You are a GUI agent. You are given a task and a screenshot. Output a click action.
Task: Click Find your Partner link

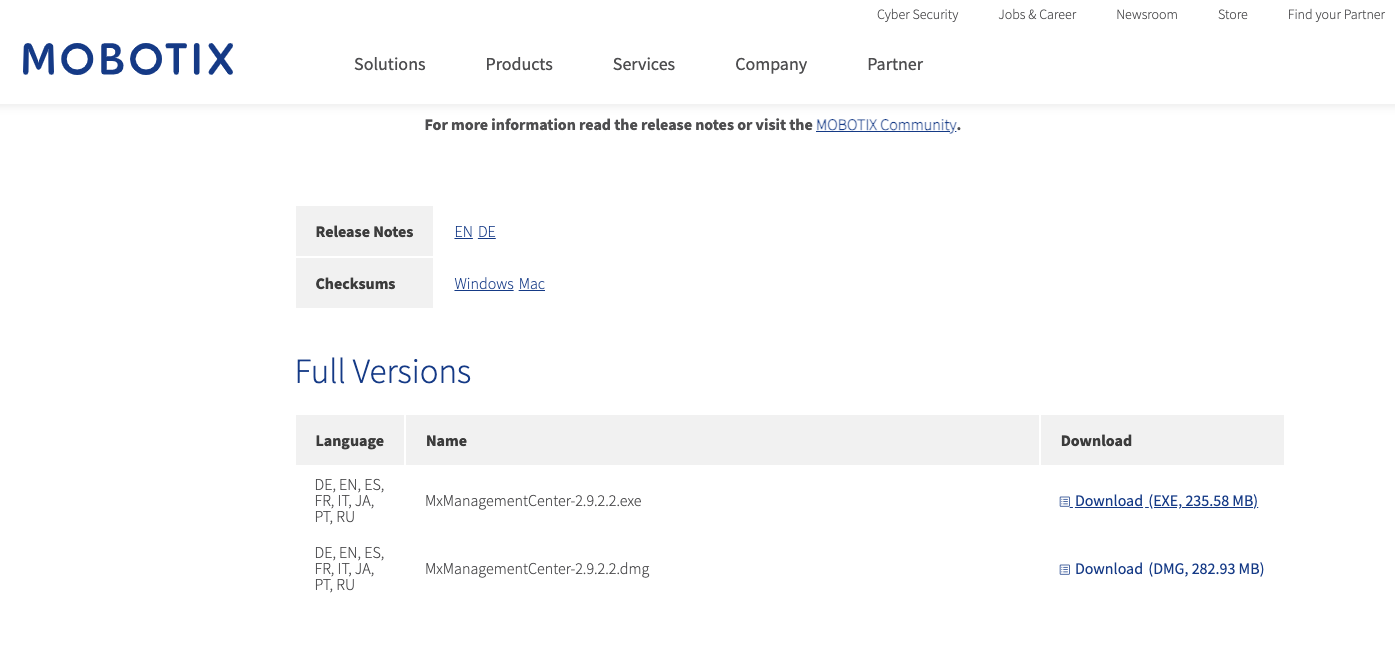(1336, 14)
